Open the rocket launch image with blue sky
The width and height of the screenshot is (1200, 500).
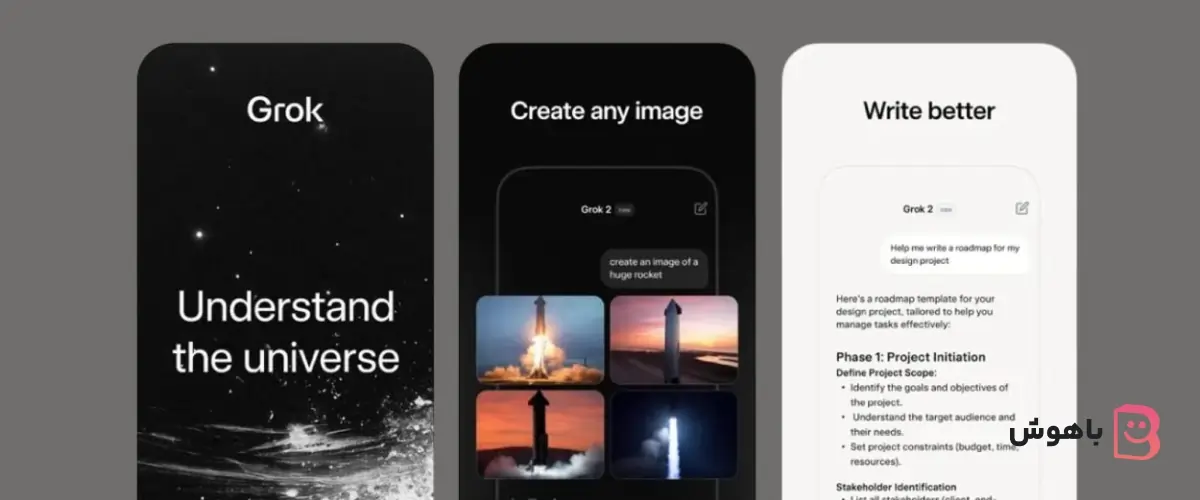point(540,340)
